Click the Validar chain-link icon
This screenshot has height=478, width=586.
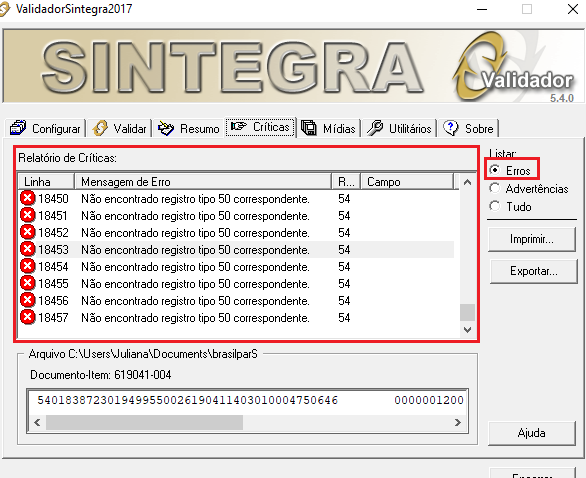click(100, 128)
